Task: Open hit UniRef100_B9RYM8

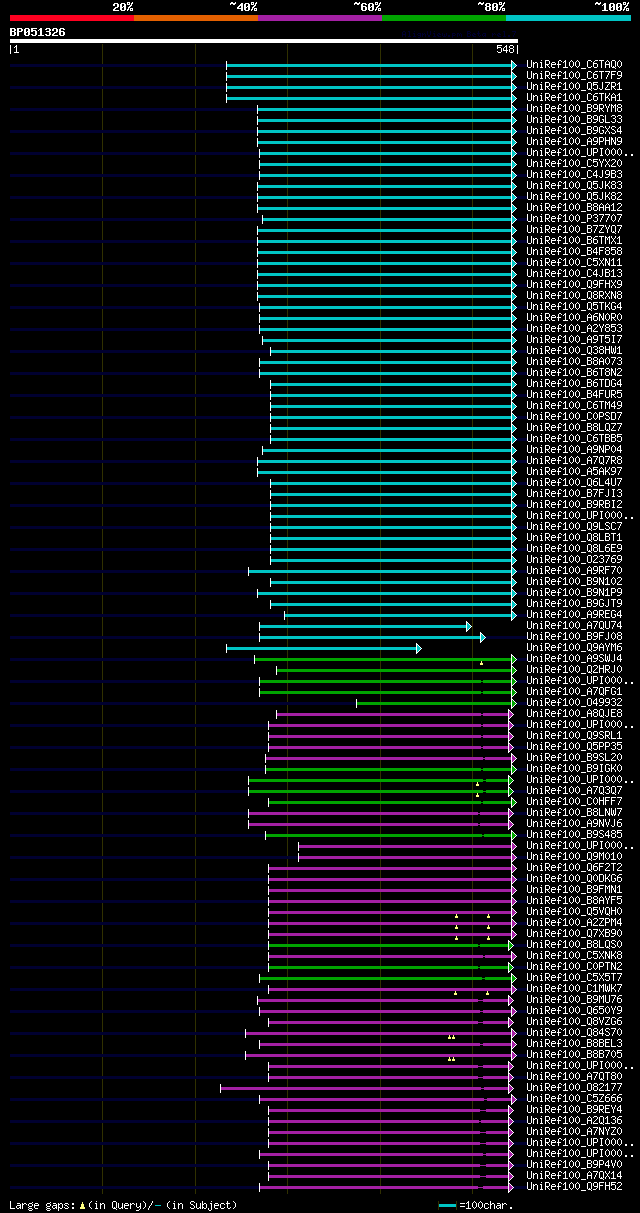Action: pyautogui.click(x=574, y=108)
